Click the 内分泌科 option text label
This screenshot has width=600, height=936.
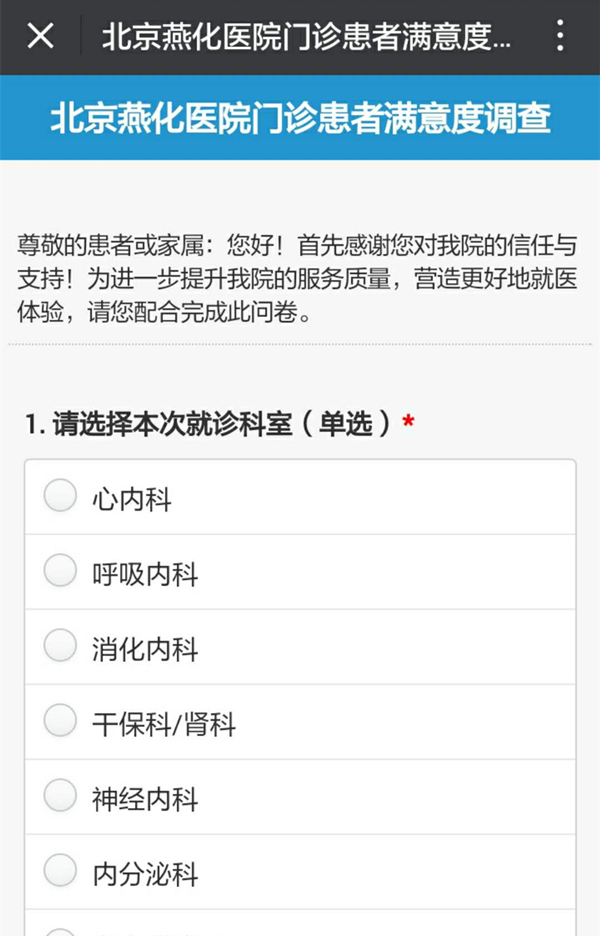point(145,875)
